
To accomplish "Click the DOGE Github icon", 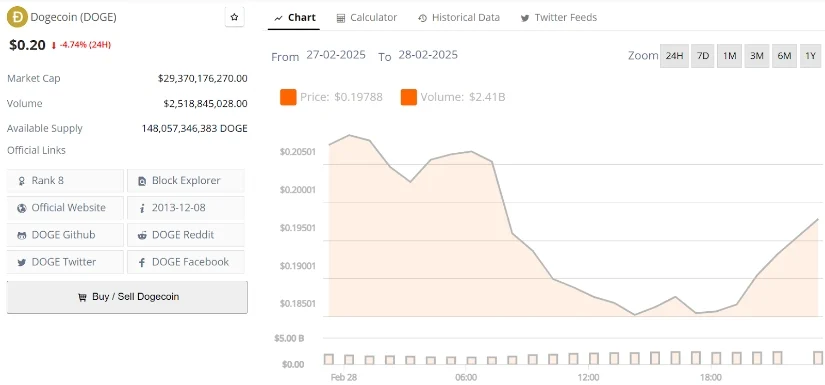I will coord(22,236).
